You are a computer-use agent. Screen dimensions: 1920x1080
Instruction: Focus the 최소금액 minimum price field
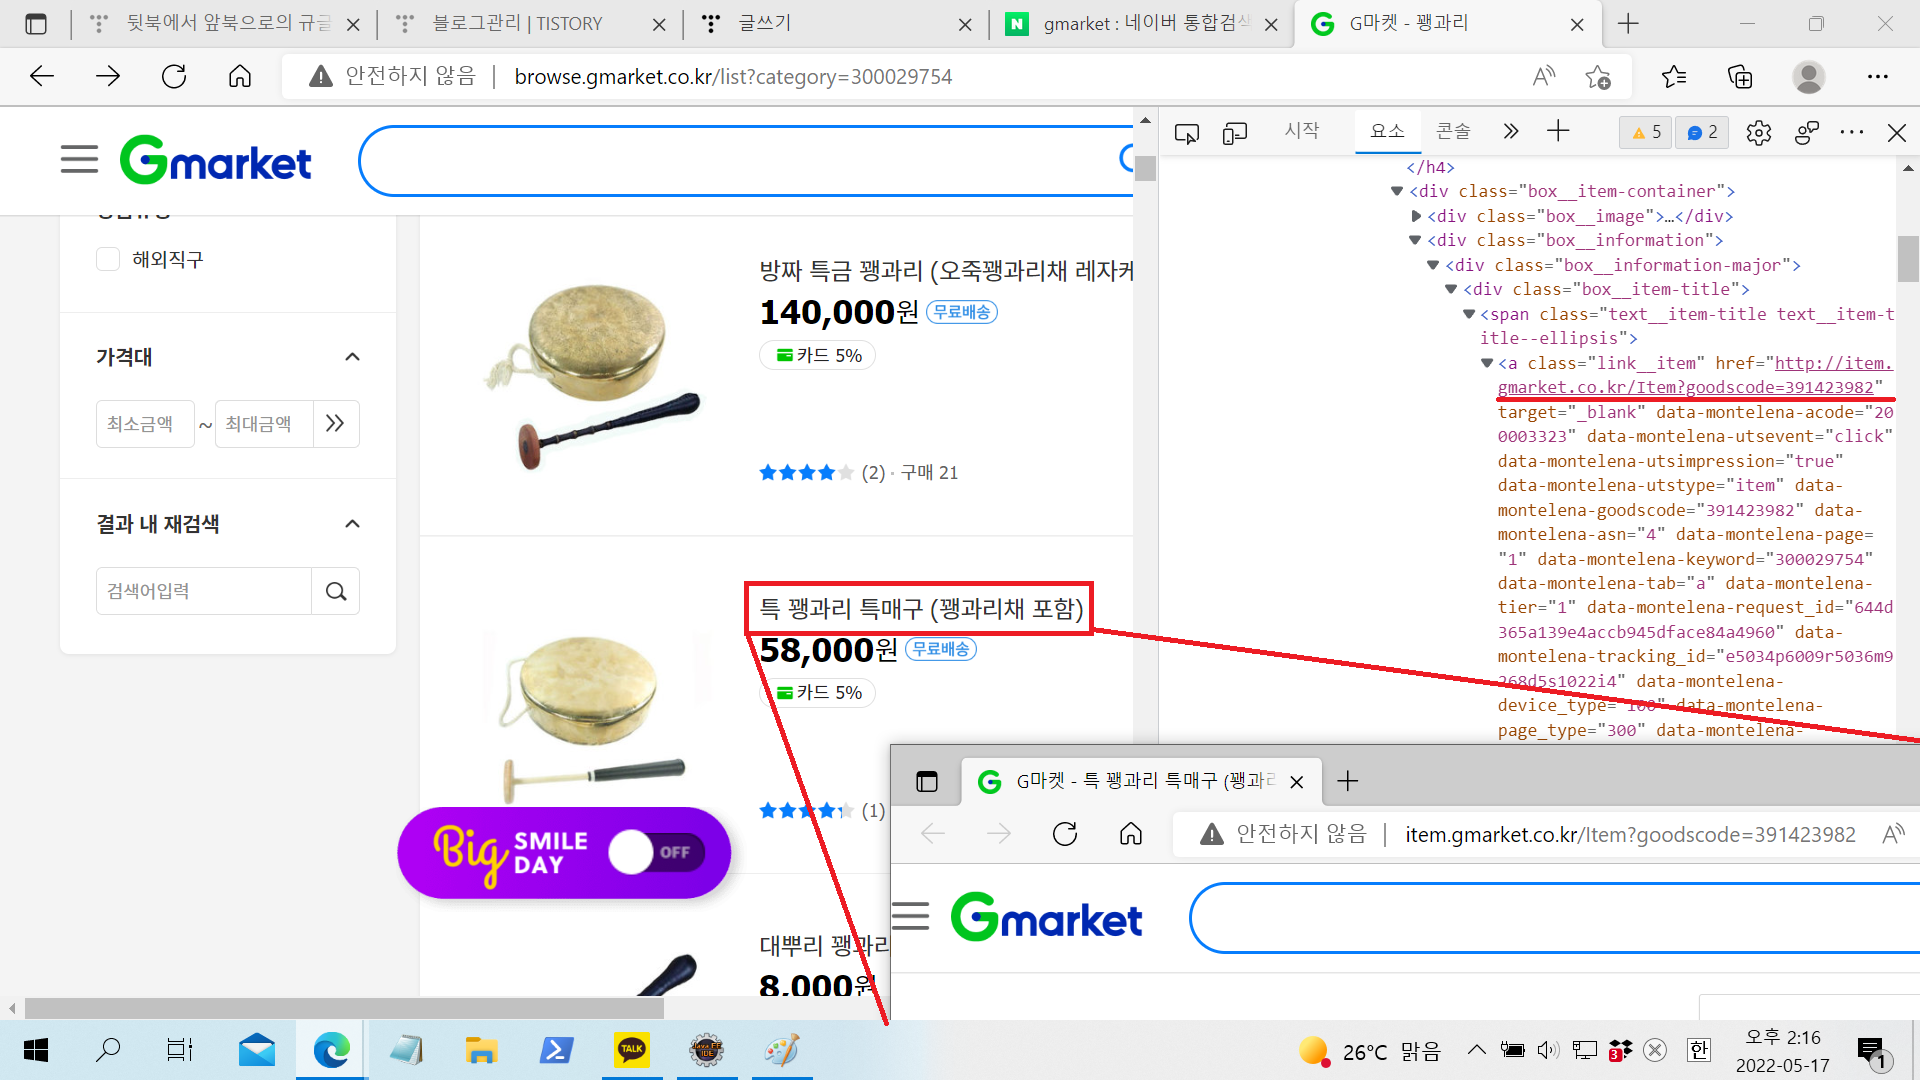coord(145,424)
